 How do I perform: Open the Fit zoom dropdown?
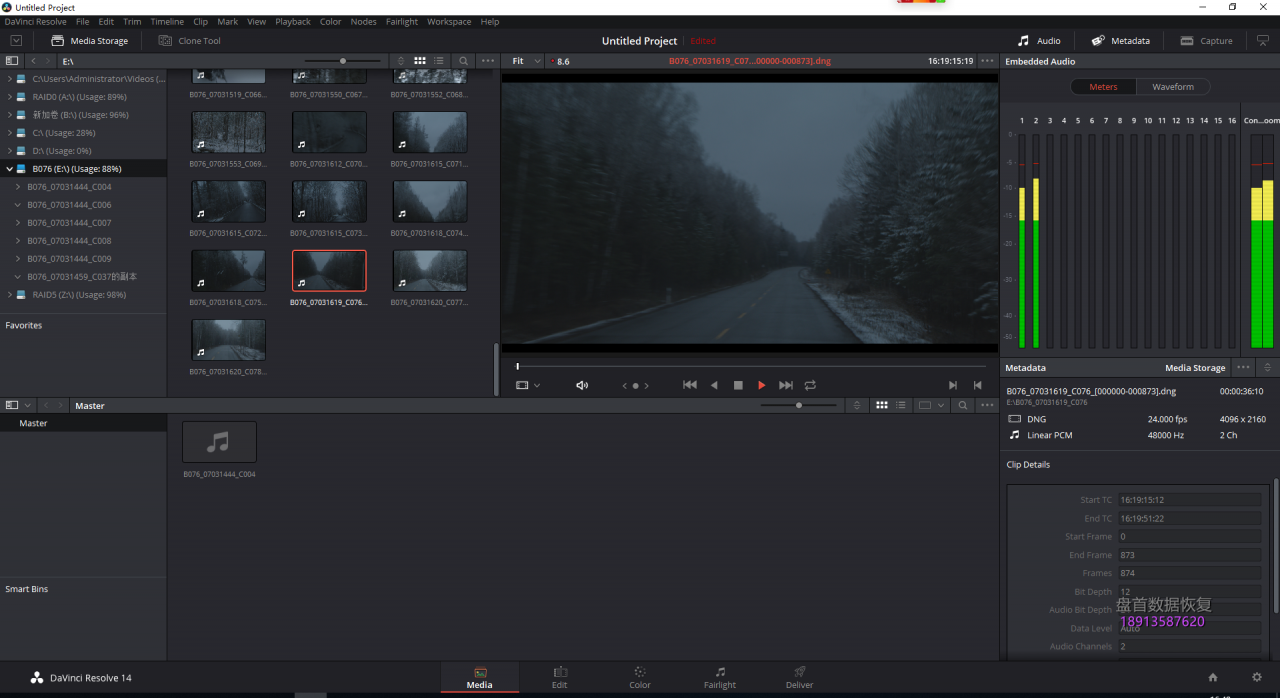coord(526,61)
